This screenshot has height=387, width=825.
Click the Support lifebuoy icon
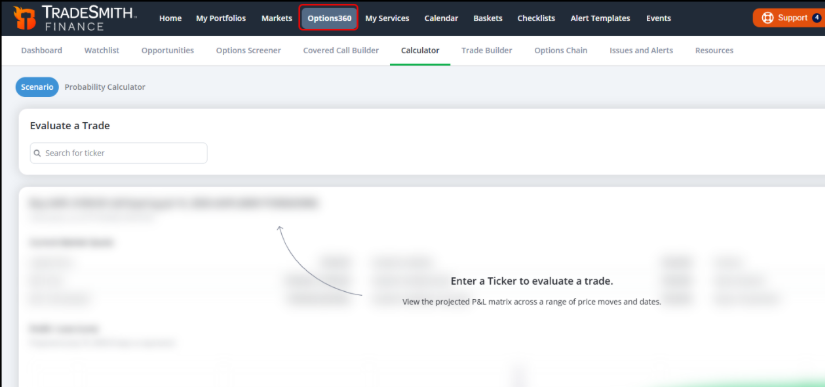coord(767,18)
